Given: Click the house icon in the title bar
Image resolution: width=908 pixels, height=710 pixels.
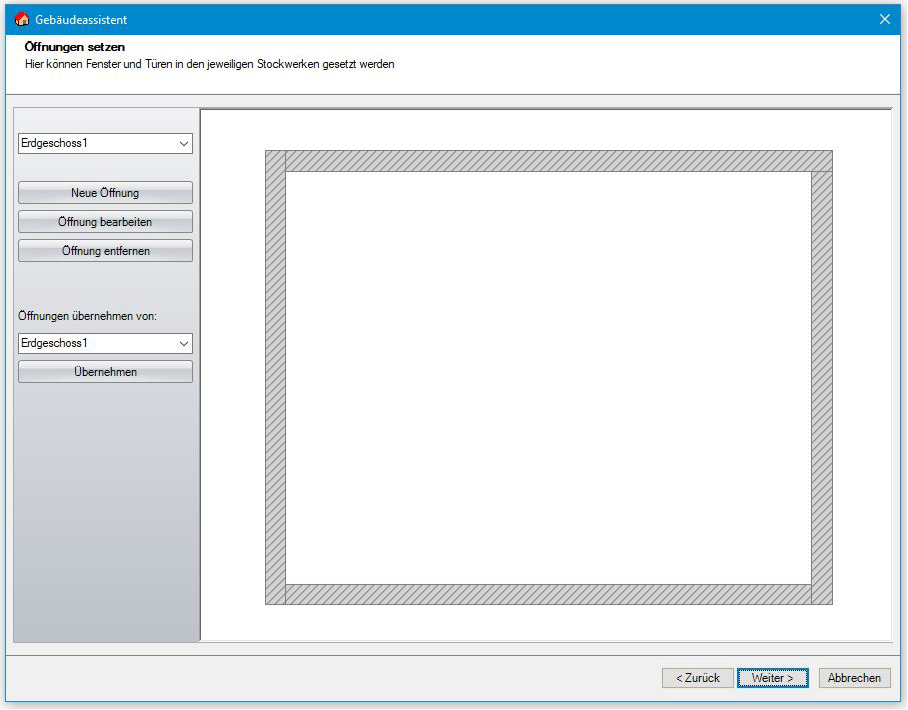Looking at the screenshot, I should tap(21, 19).
